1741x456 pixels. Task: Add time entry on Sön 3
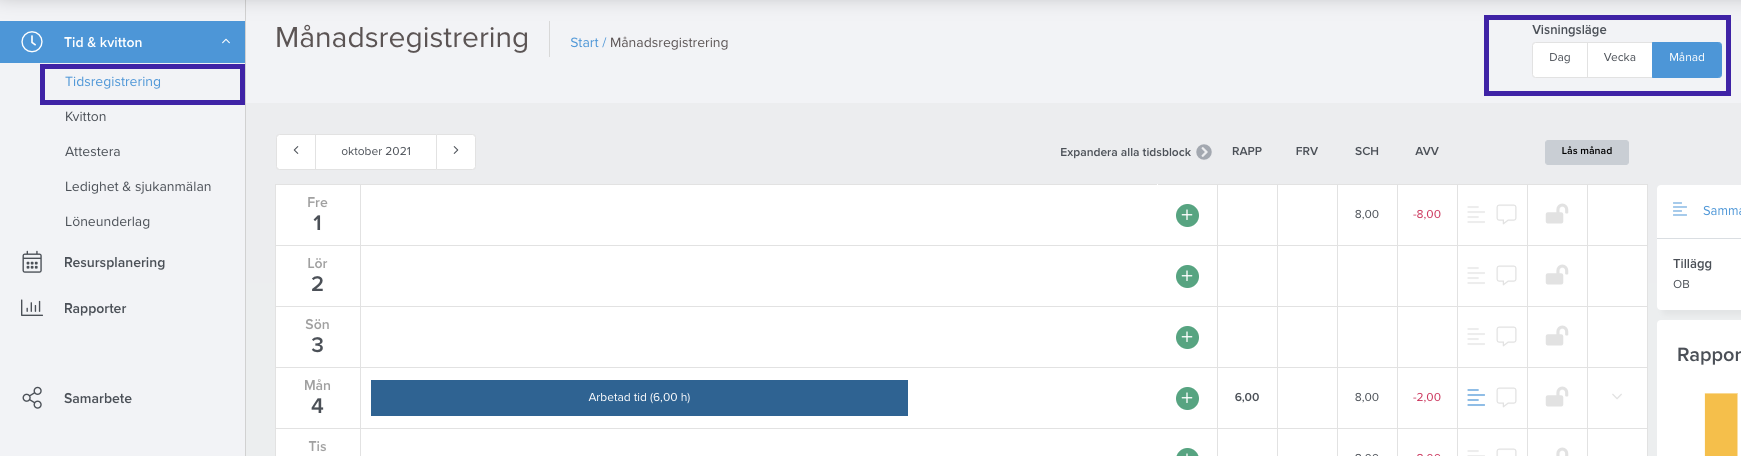tap(1187, 337)
